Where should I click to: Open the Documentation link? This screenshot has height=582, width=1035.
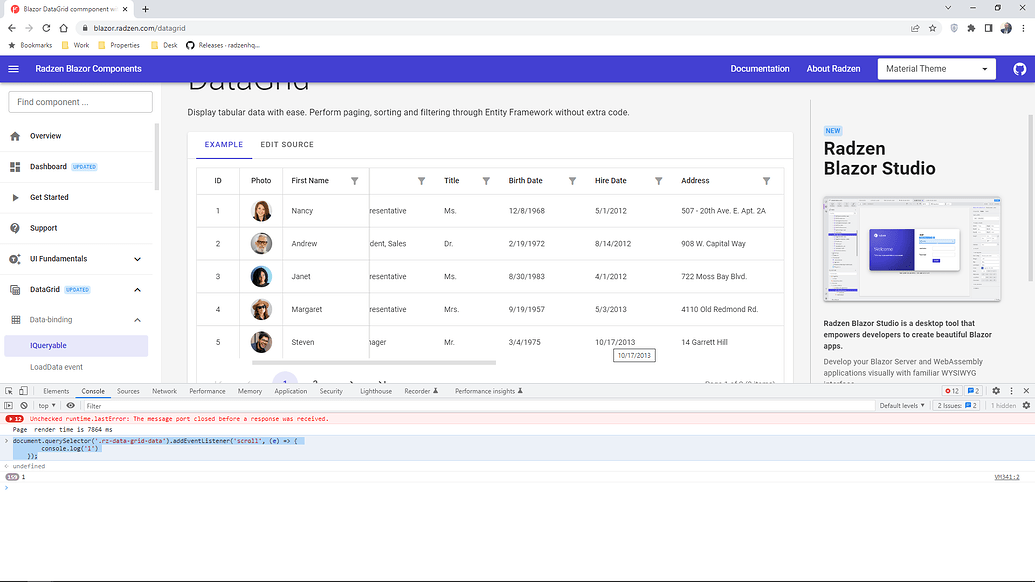point(760,69)
